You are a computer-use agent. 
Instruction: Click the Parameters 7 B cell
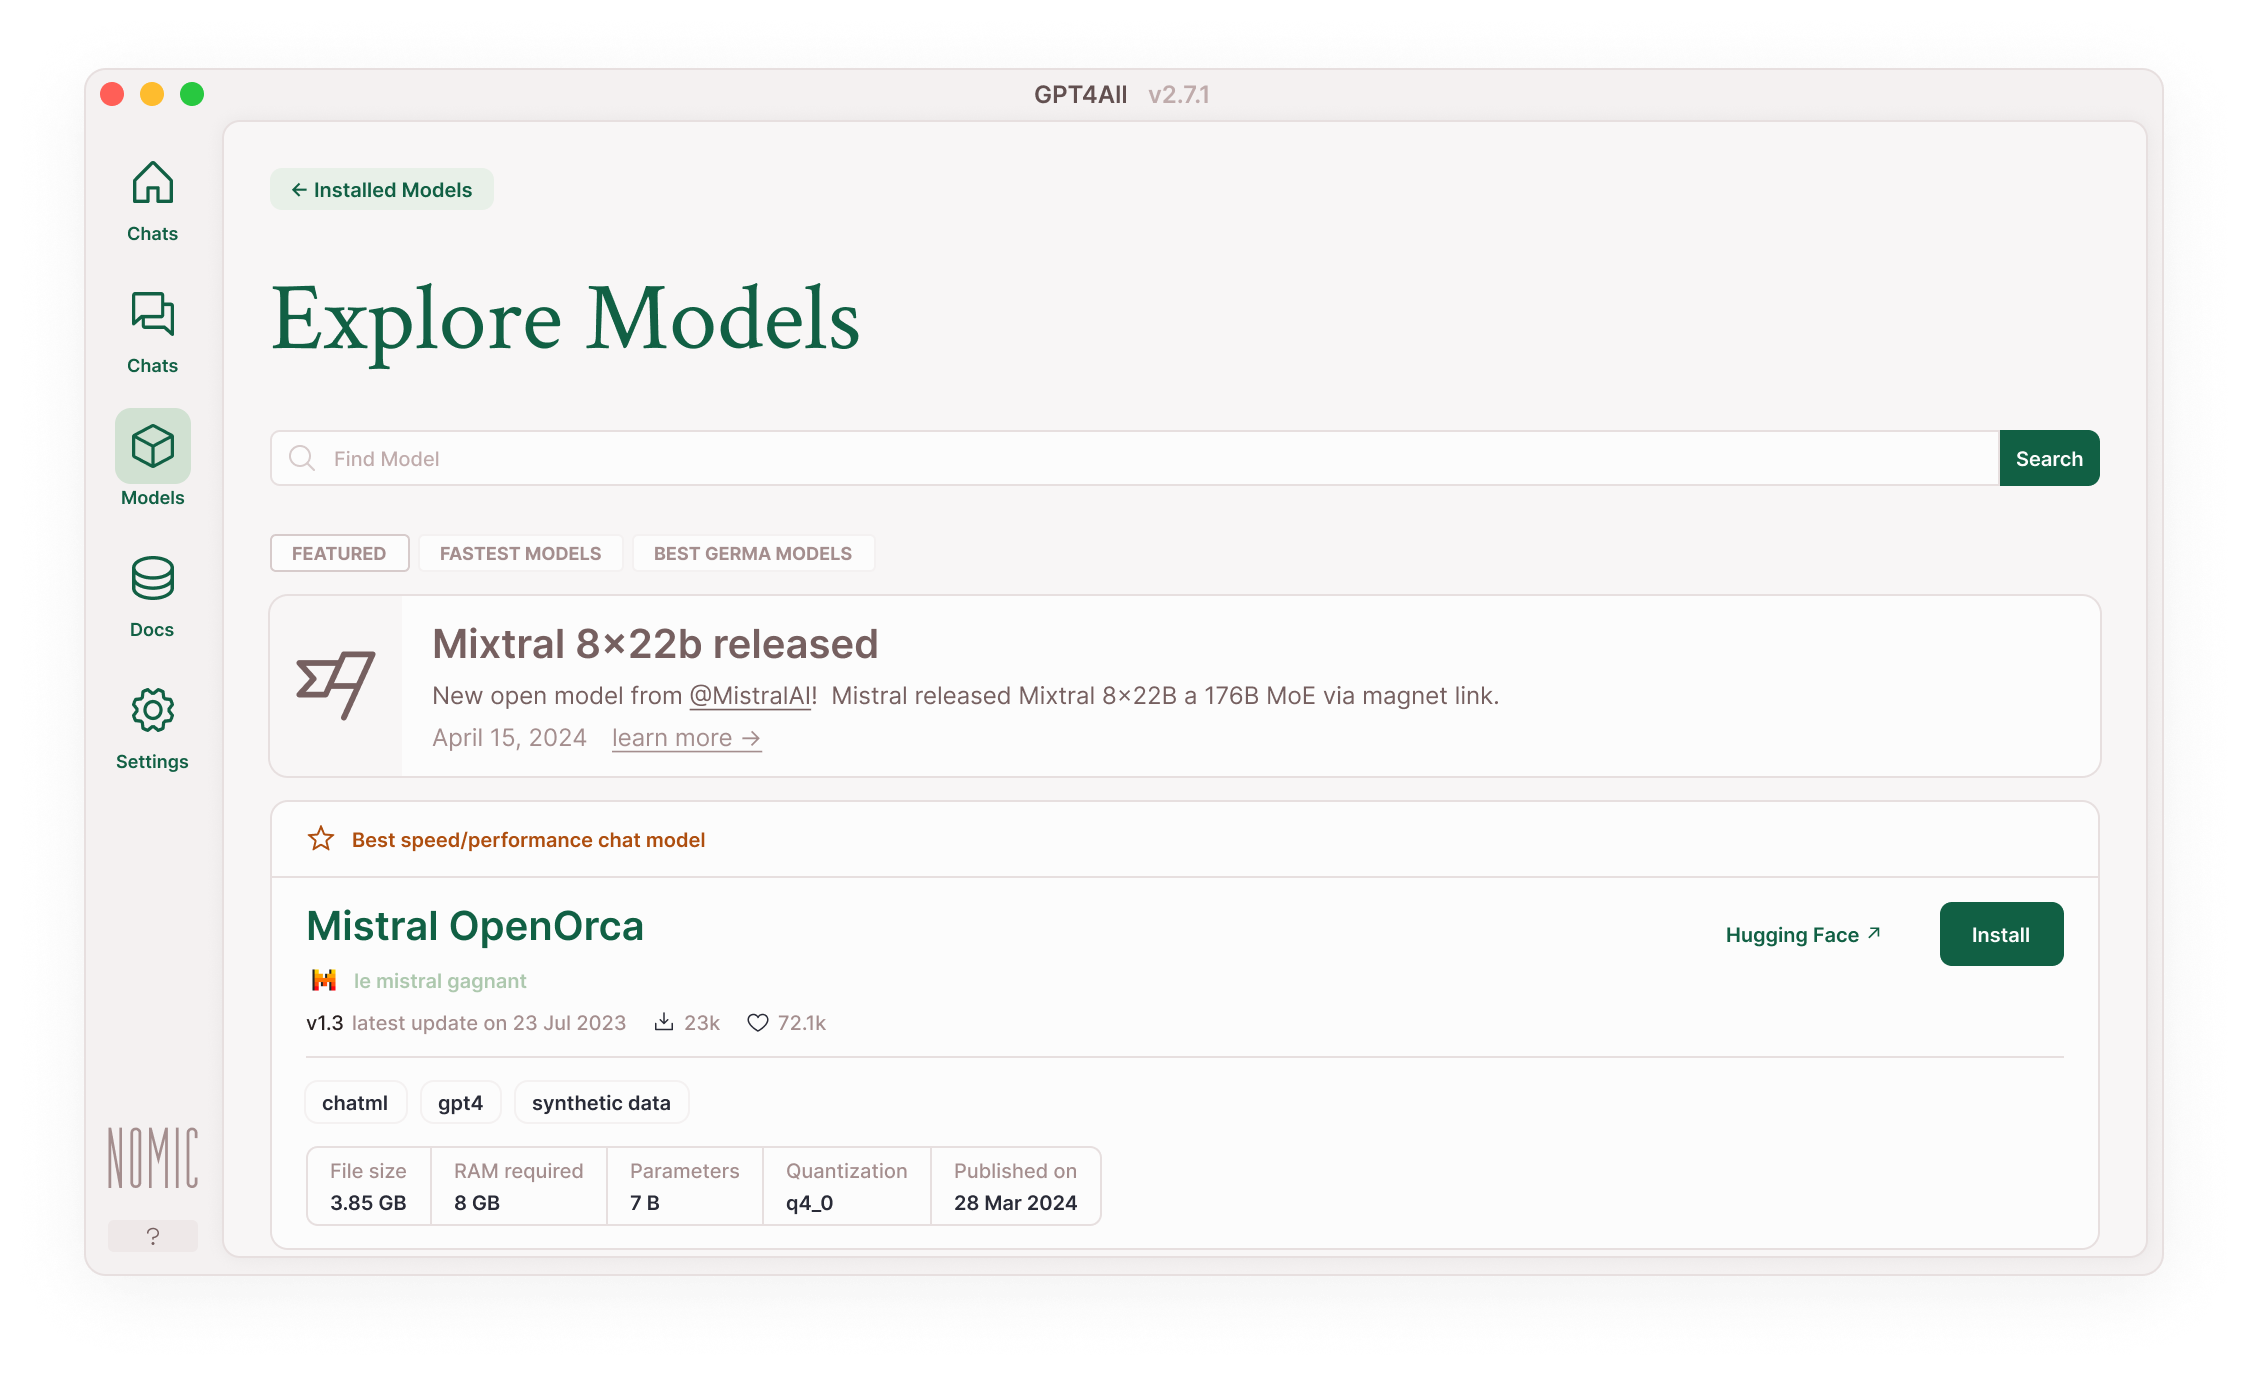click(x=685, y=1186)
